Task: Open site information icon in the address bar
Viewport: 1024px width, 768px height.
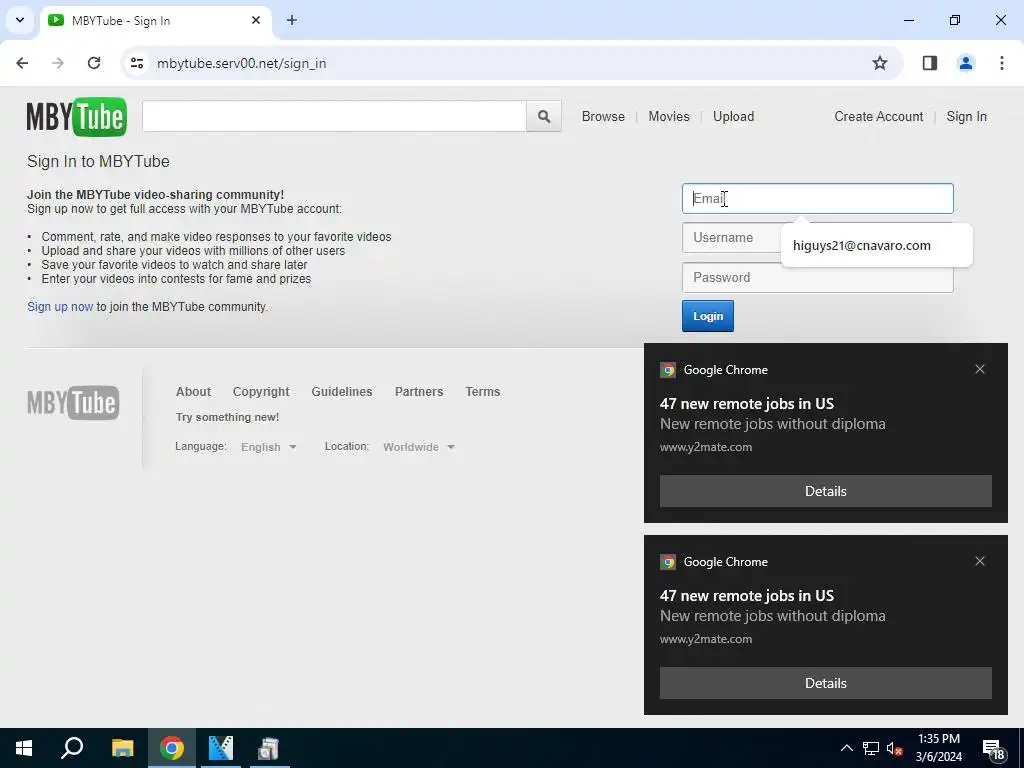Action: pos(136,63)
